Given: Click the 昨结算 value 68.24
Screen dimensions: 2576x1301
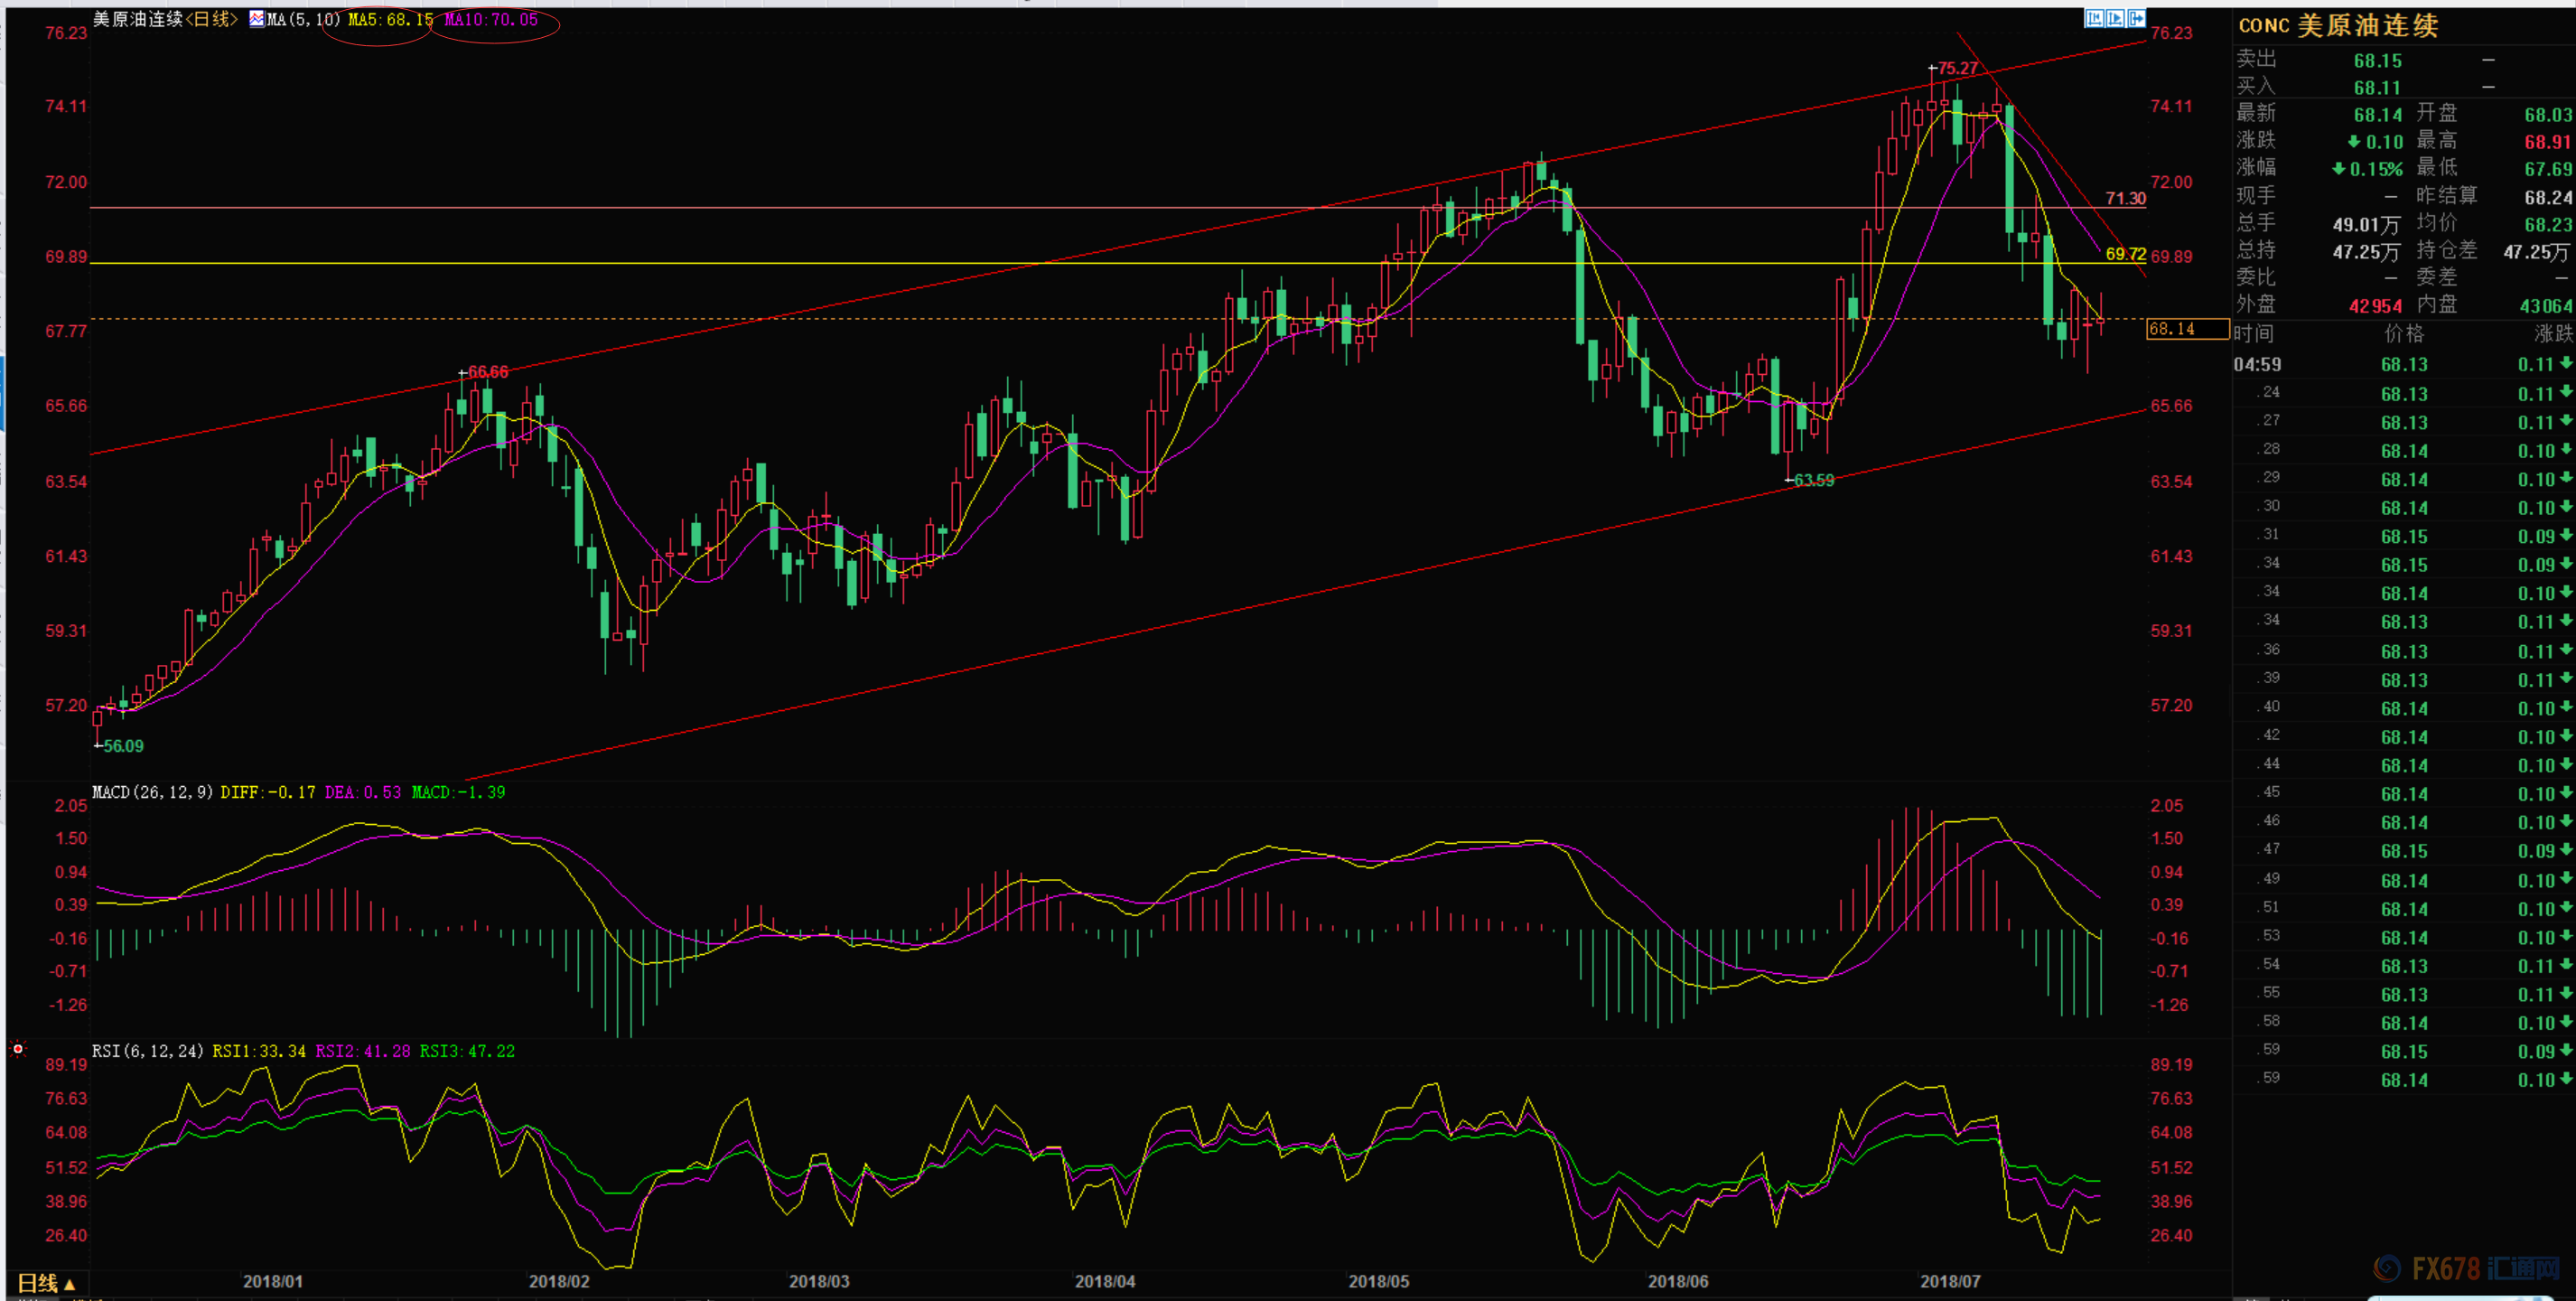Looking at the screenshot, I should [2547, 197].
